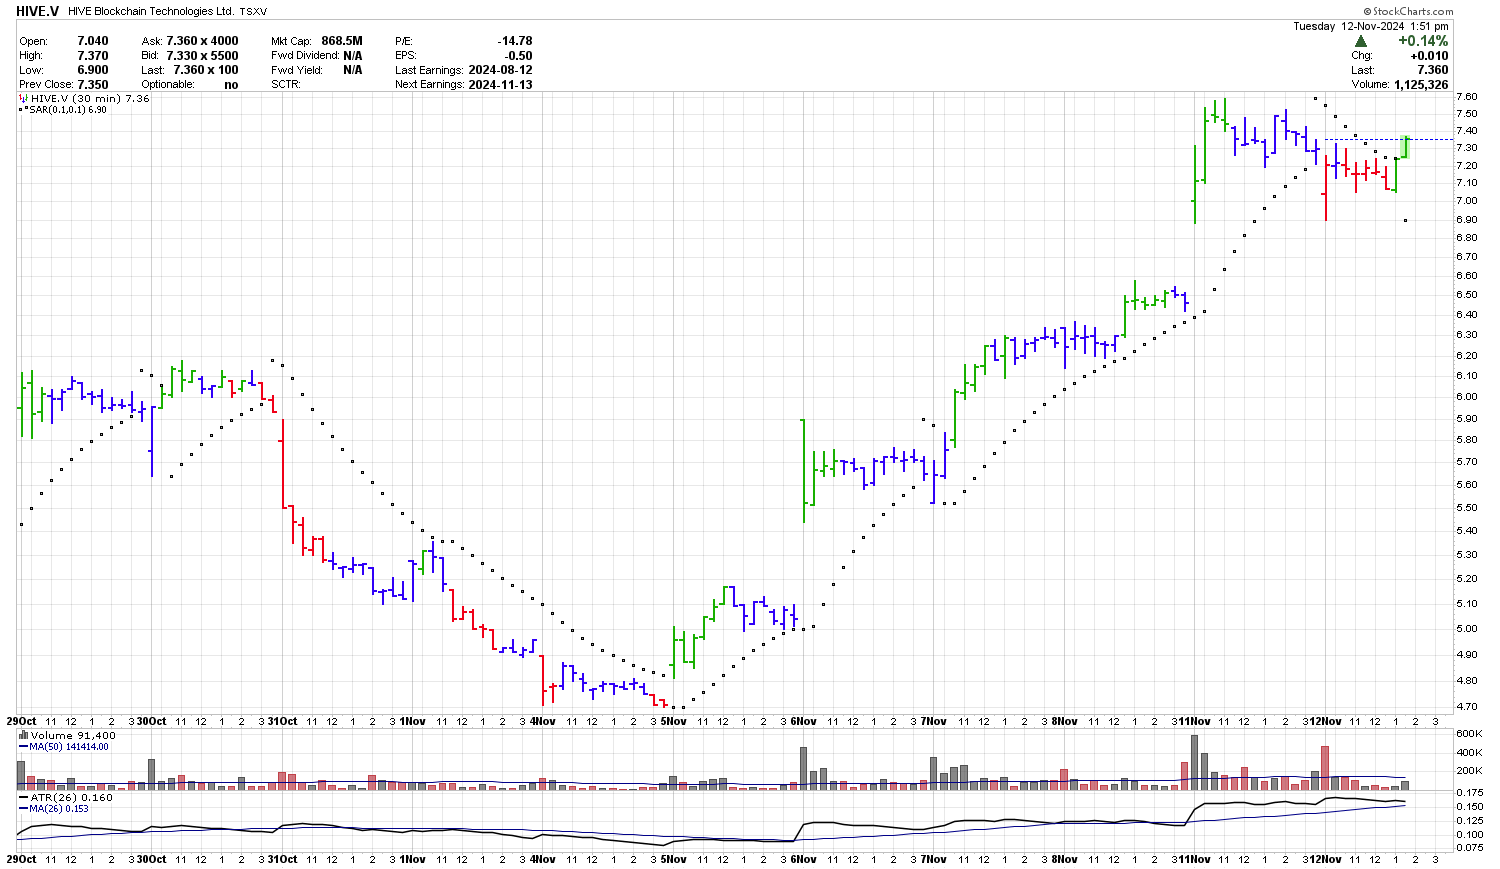Click the HIVE.V (30 min) 7.36 legend
1500x869 pixels.
90,99
